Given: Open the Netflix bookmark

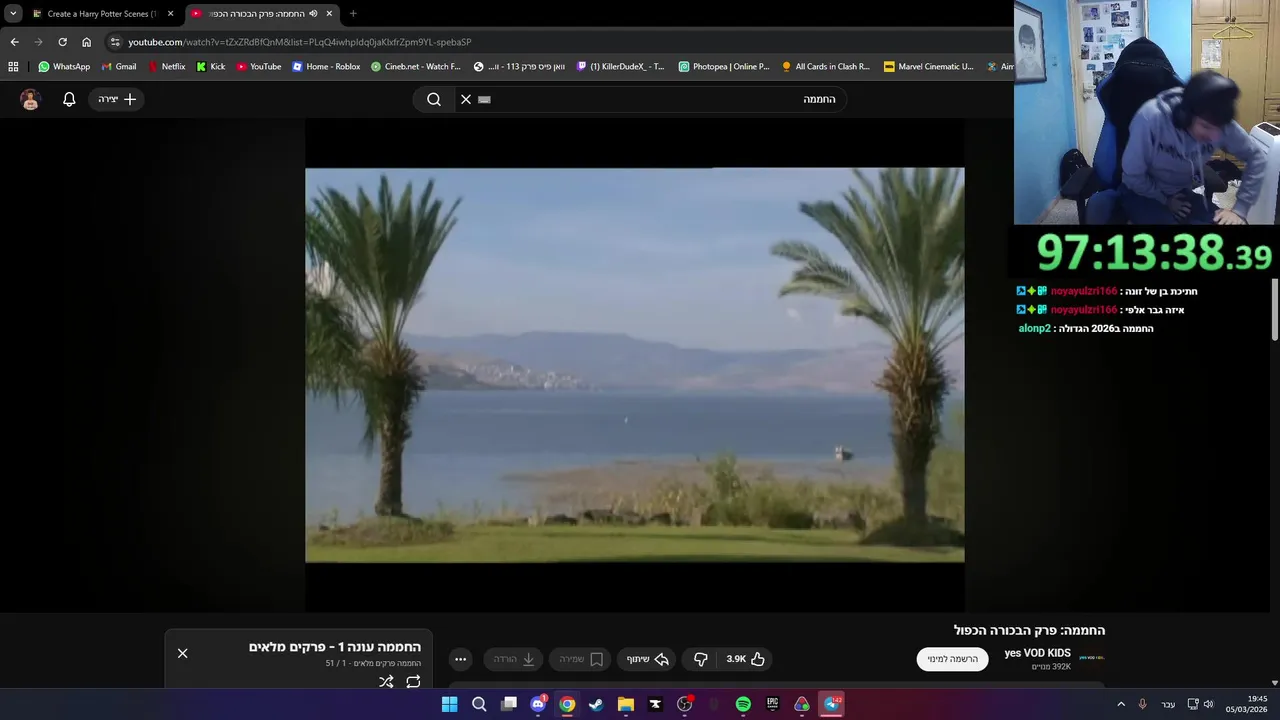Looking at the screenshot, I should (166, 67).
